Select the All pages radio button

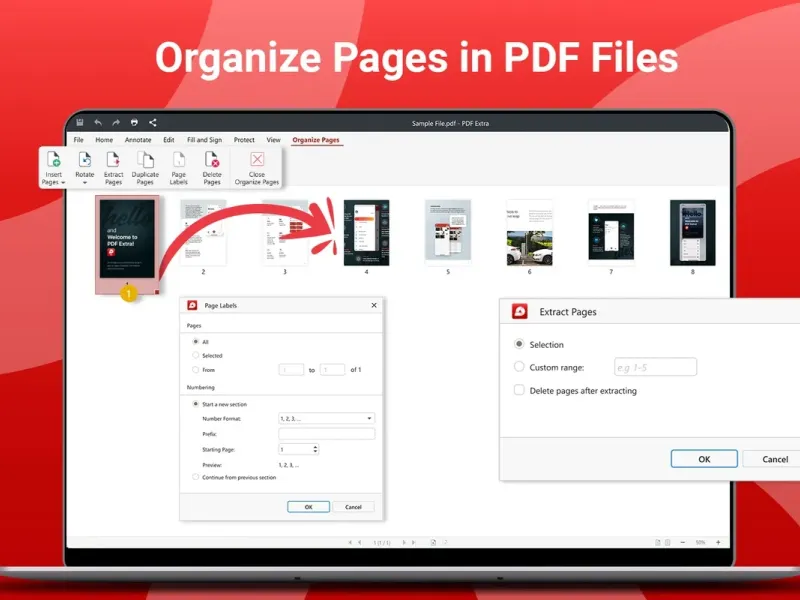[x=195, y=341]
